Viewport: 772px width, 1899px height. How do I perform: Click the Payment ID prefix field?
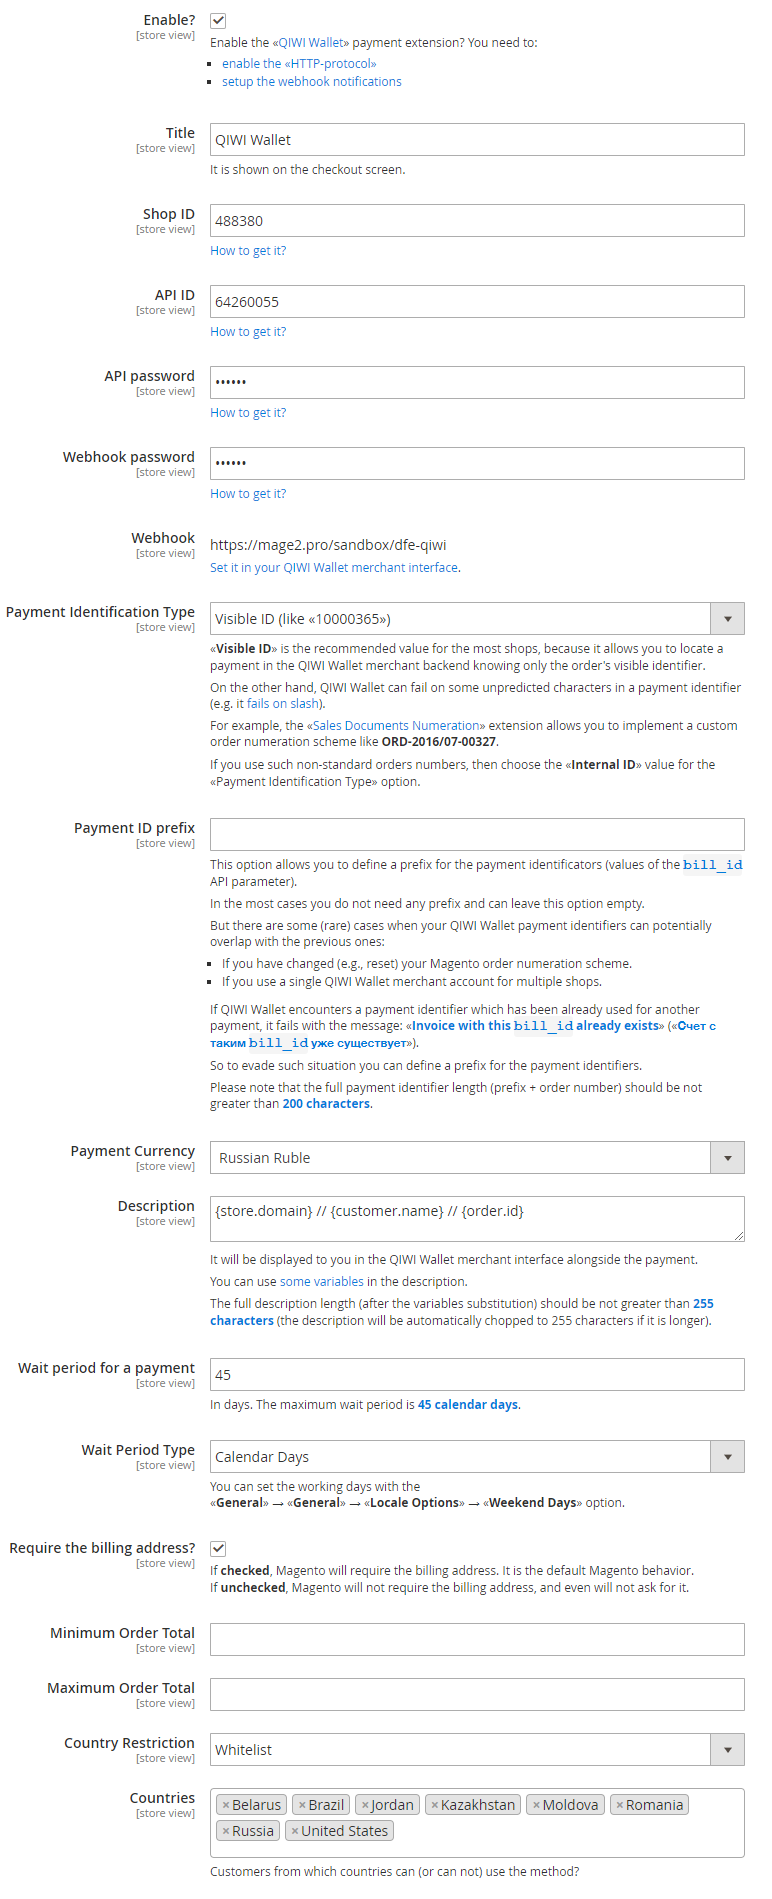pos(477,835)
